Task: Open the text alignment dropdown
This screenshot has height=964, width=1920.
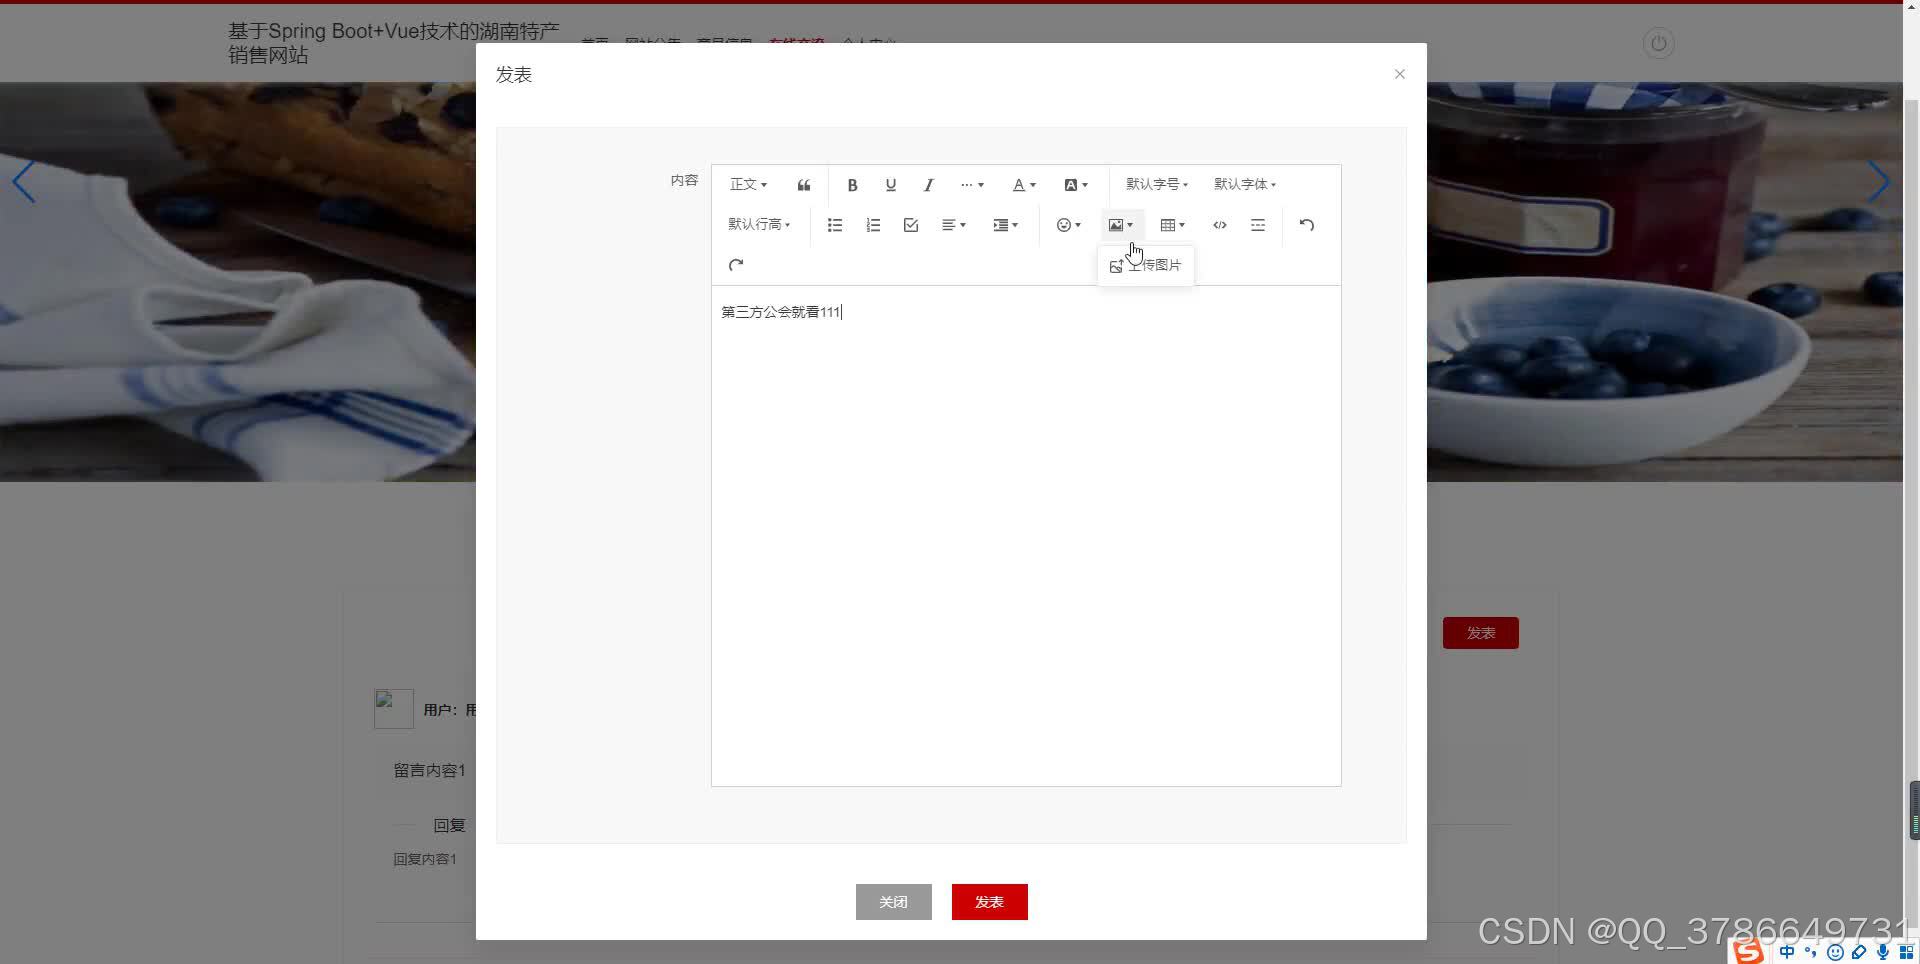Action: tap(954, 225)
